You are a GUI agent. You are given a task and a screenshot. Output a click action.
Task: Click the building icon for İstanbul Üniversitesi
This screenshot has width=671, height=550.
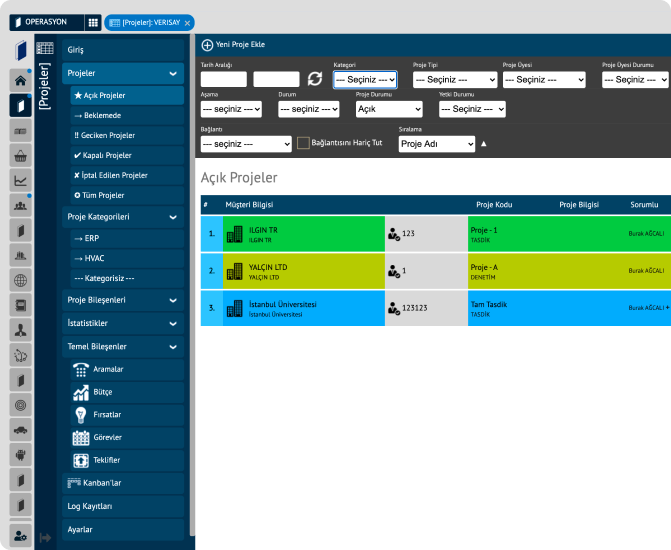pos(235,309)
